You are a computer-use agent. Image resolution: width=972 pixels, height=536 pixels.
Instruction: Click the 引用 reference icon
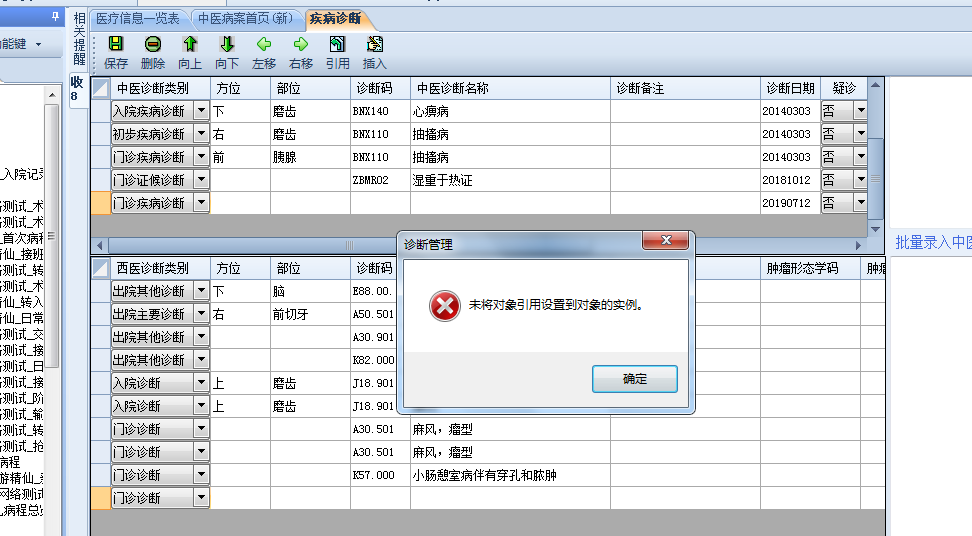(337, 44)
